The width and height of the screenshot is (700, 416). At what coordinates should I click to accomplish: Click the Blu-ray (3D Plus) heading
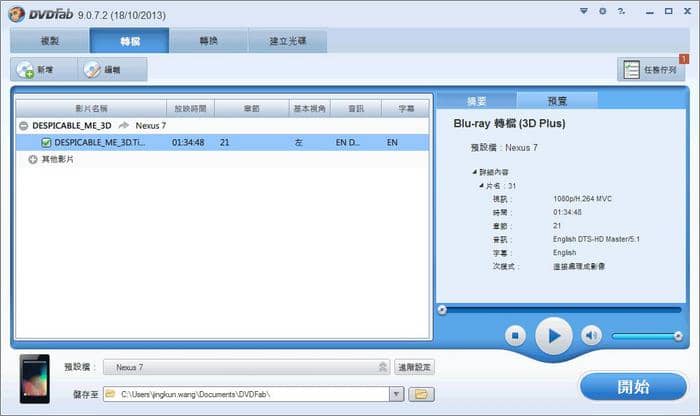click(x=509, y=123)
